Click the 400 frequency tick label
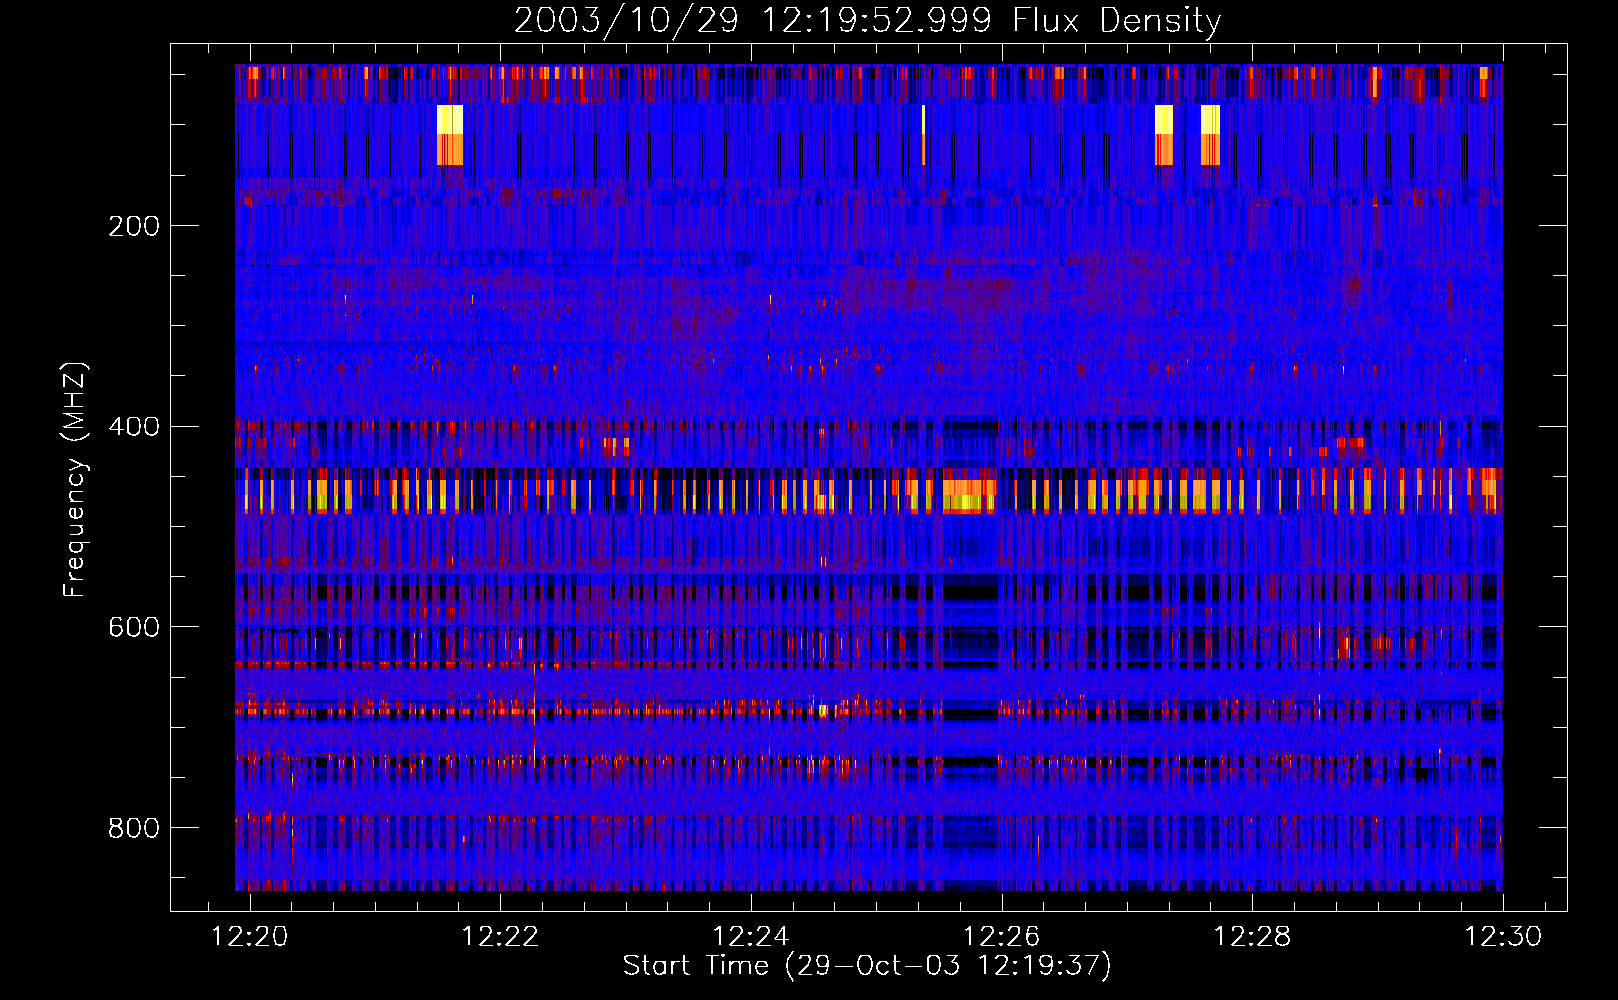Screen dimensions: 1618x1000 click(x=134, y=427)
